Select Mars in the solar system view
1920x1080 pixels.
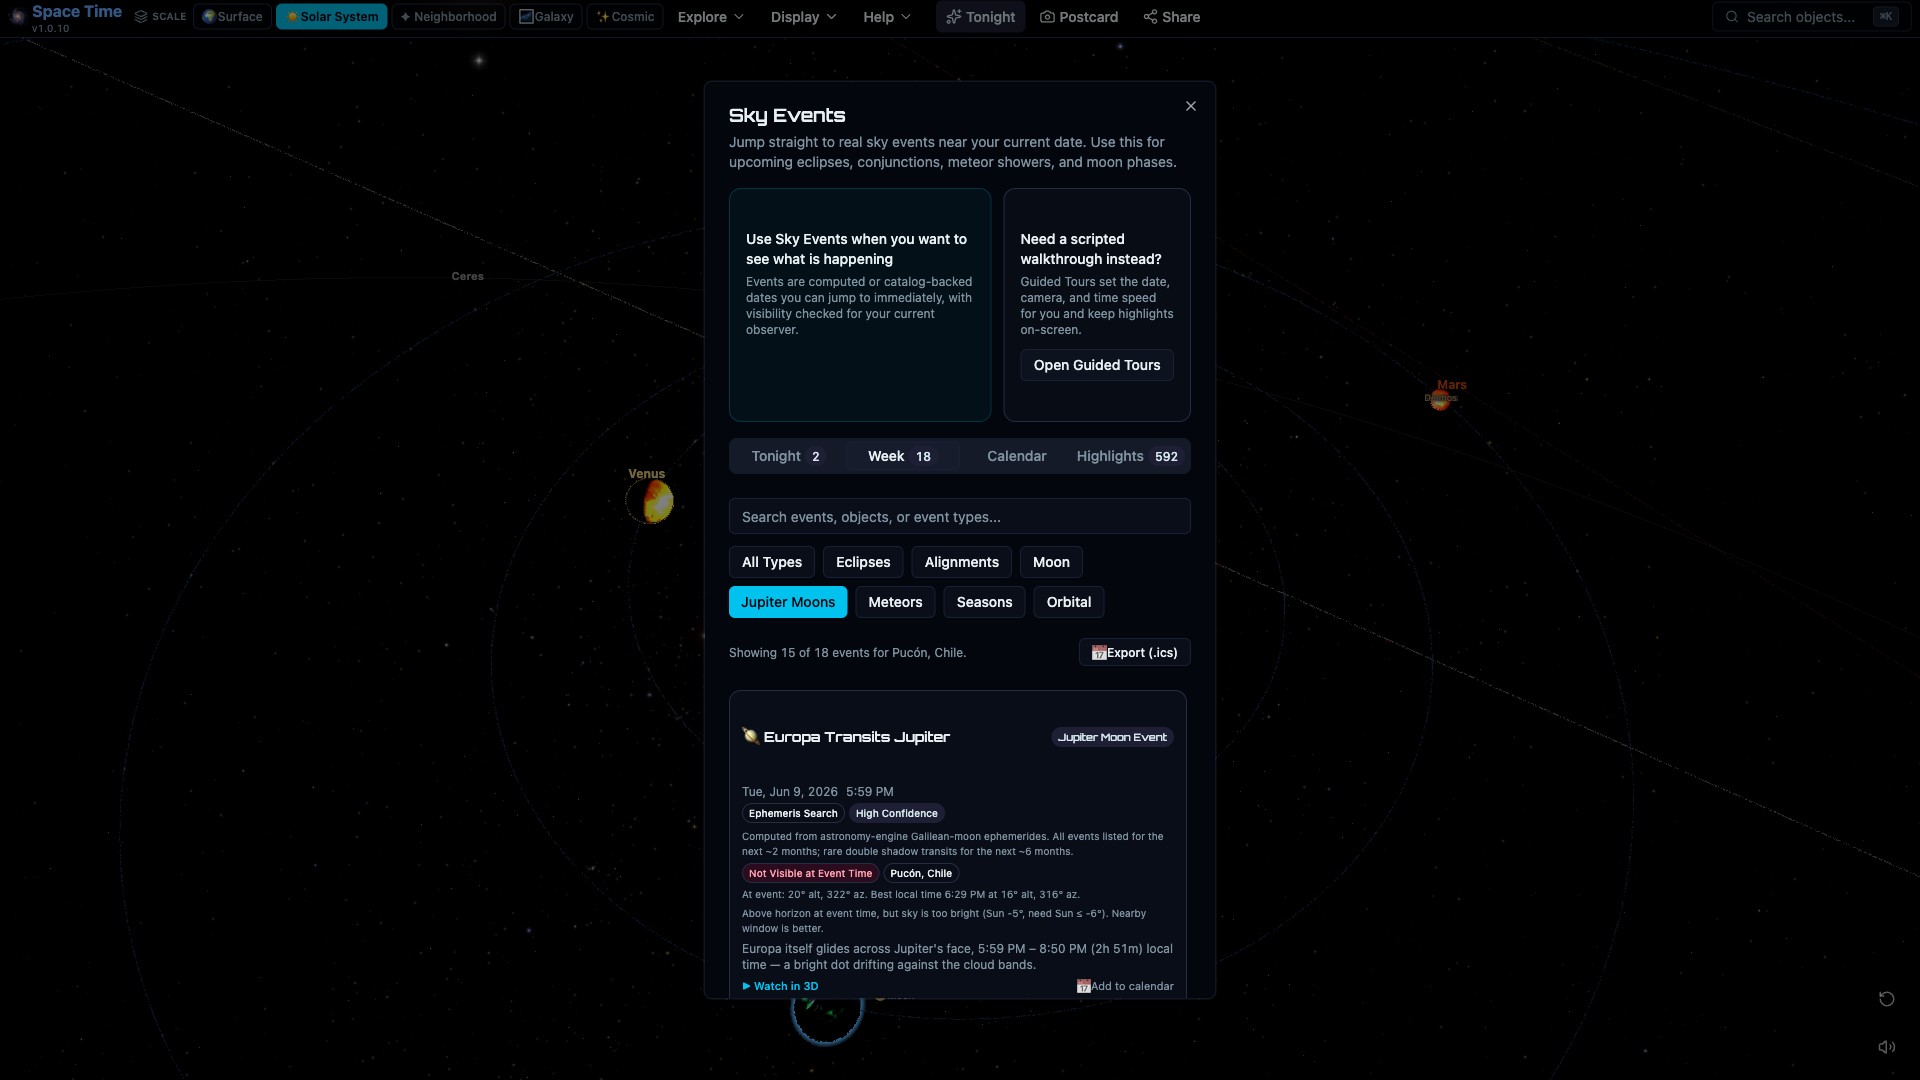coord(1440,400)
